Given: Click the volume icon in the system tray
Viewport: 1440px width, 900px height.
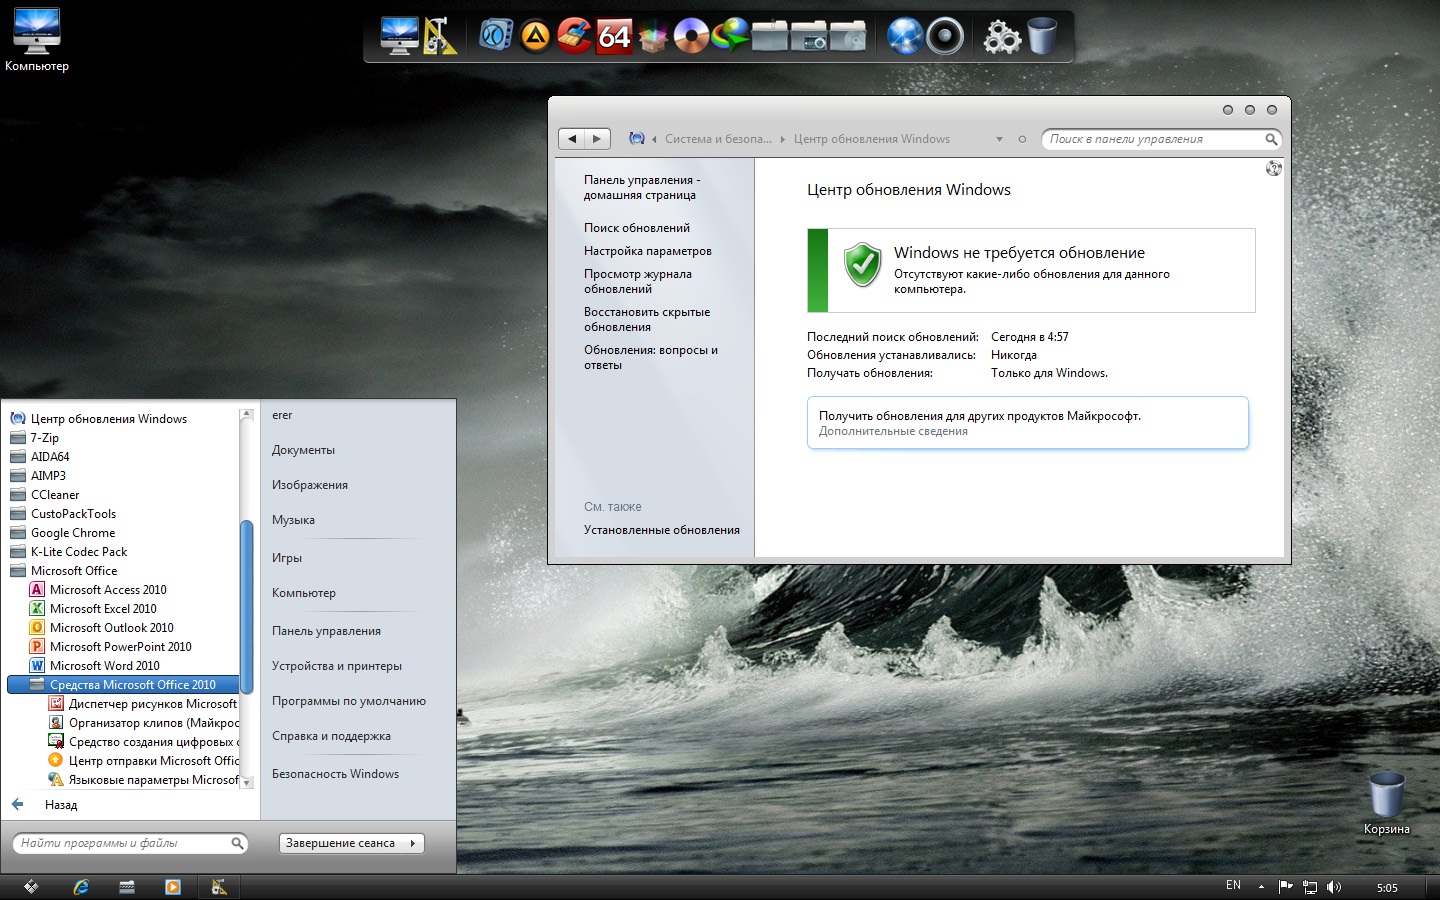Looking at the screenshot, I should [x=1334, y=887].
